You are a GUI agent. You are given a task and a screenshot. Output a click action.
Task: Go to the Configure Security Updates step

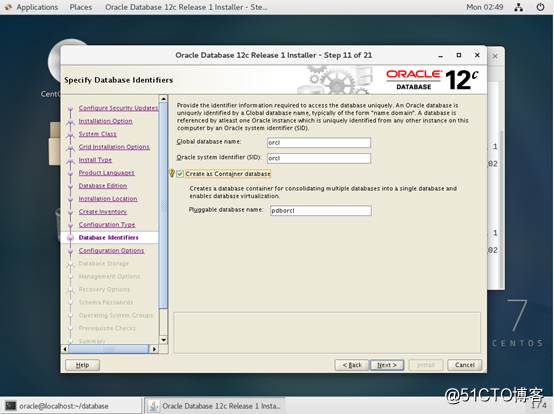pyautogui.click(x=118, y=108)
